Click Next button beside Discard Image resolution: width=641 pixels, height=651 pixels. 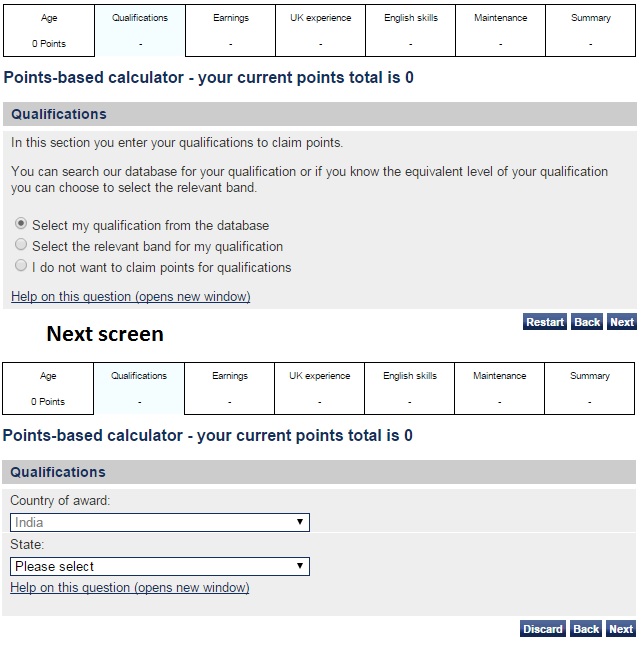(621, 629)
